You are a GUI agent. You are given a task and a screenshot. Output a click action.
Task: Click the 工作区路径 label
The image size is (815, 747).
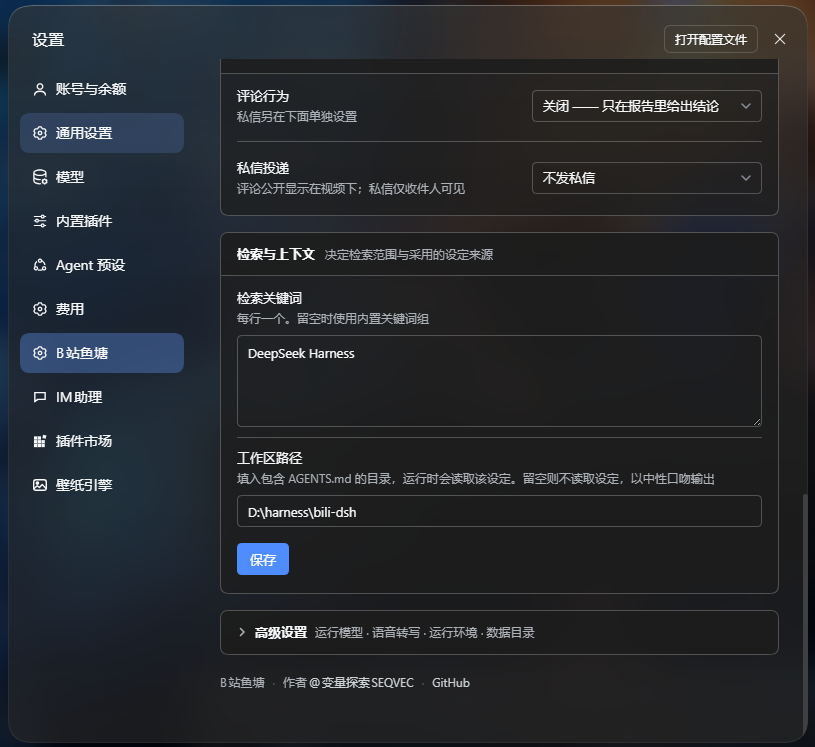pos(269,458)
